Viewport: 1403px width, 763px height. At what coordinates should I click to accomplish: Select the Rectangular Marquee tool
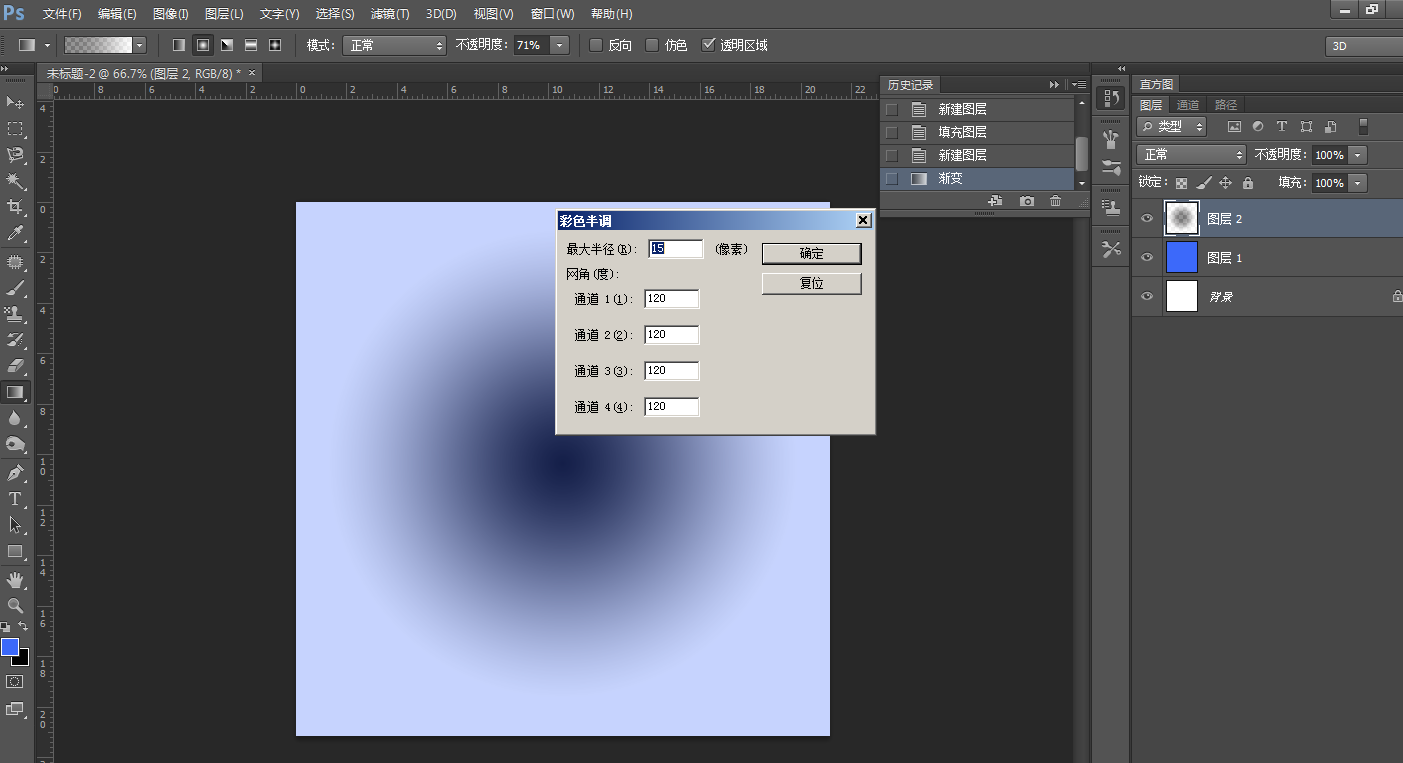coord(15,129)
